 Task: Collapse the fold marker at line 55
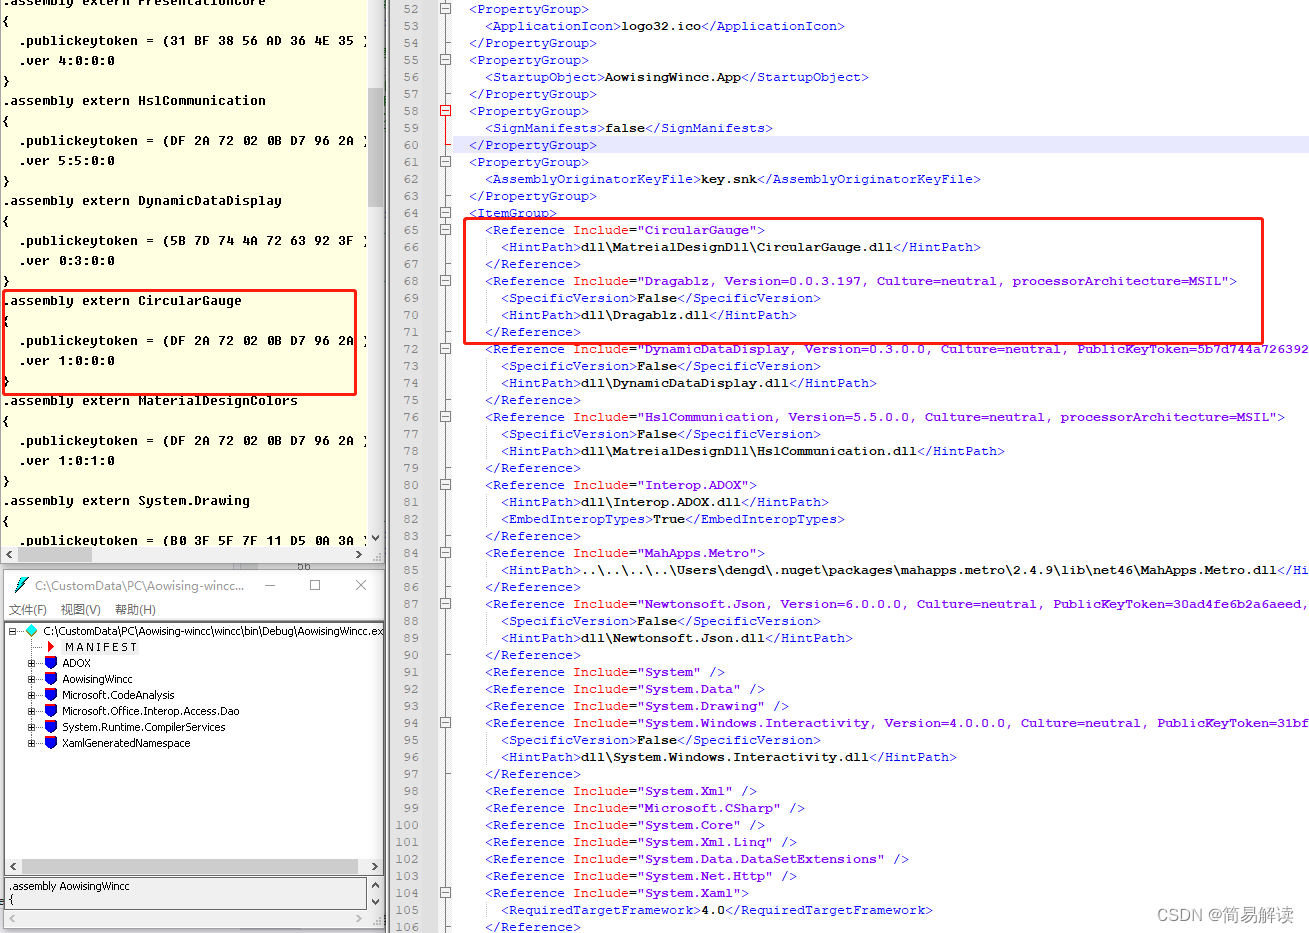pyautogui.click(x=445, y=60)
